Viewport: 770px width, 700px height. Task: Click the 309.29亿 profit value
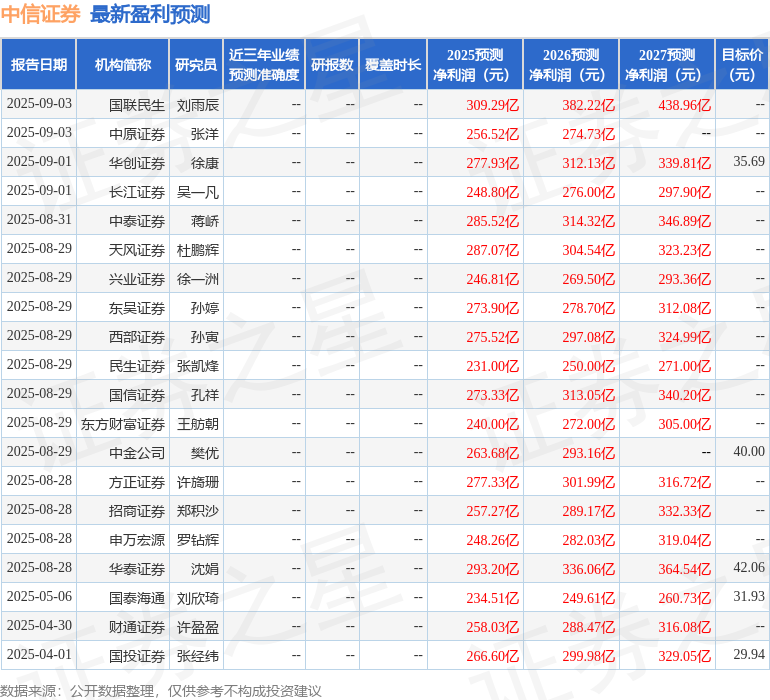[x=492, y=105]
